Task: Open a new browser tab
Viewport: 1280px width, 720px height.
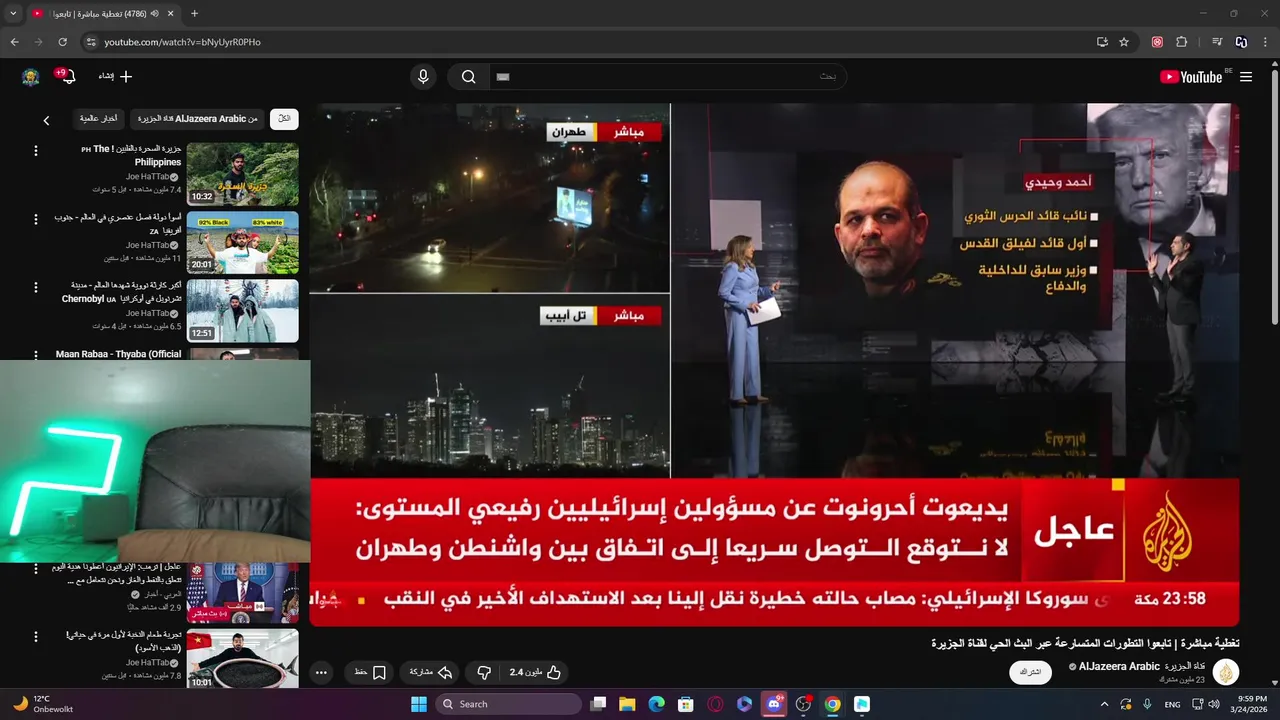Action: pos(194,13)
